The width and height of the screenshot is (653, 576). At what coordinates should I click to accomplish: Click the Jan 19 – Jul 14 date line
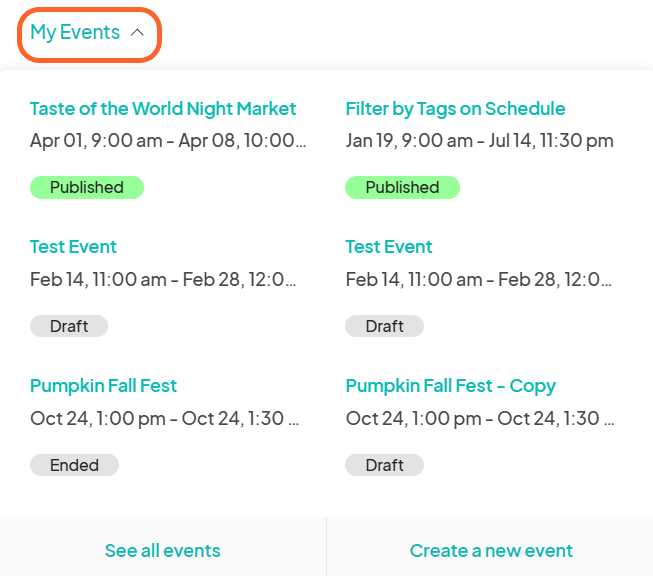click(479, 141)
